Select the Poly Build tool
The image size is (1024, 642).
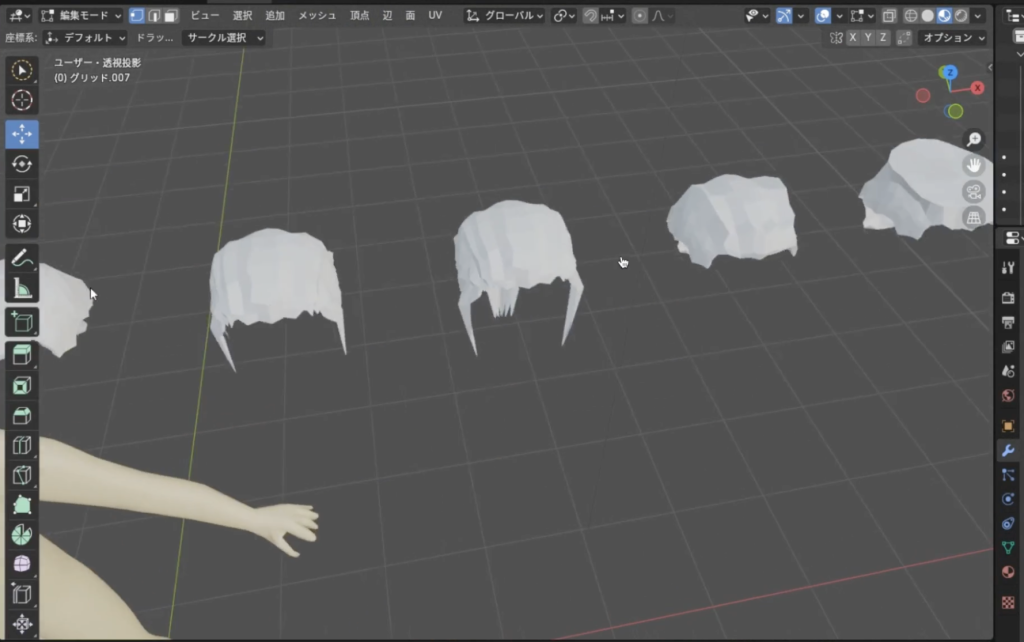[22, 505]
